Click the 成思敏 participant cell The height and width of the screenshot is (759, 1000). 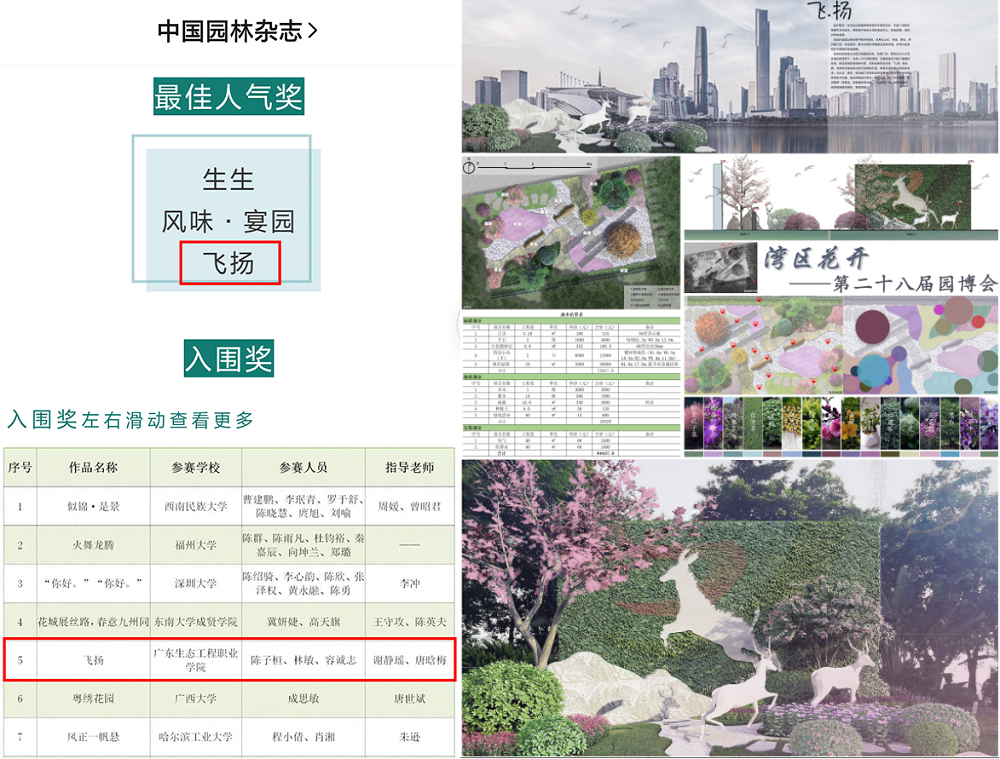tap(304, 699)
